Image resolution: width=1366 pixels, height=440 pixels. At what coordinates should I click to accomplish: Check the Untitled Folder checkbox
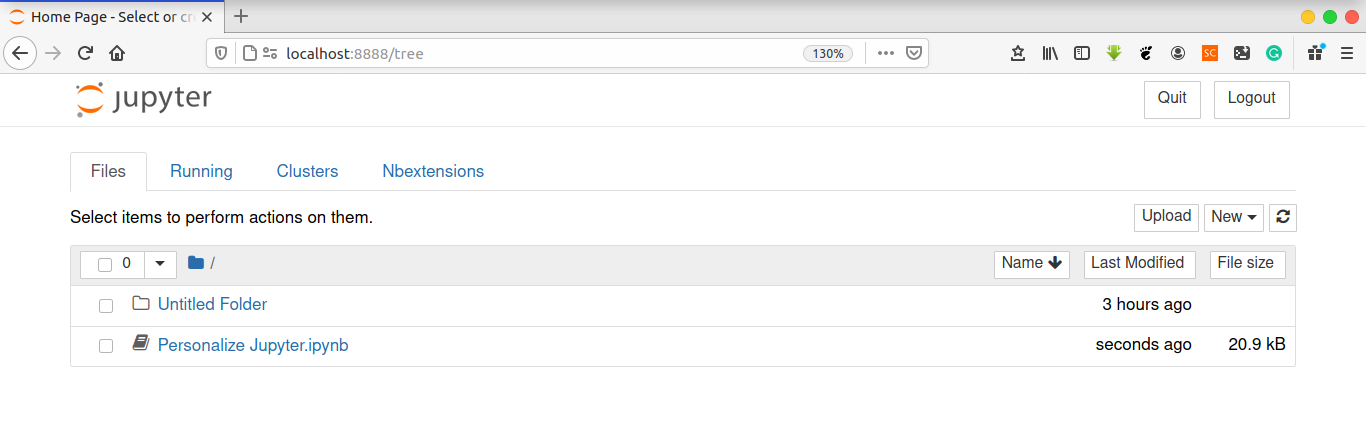coord(106,305)
